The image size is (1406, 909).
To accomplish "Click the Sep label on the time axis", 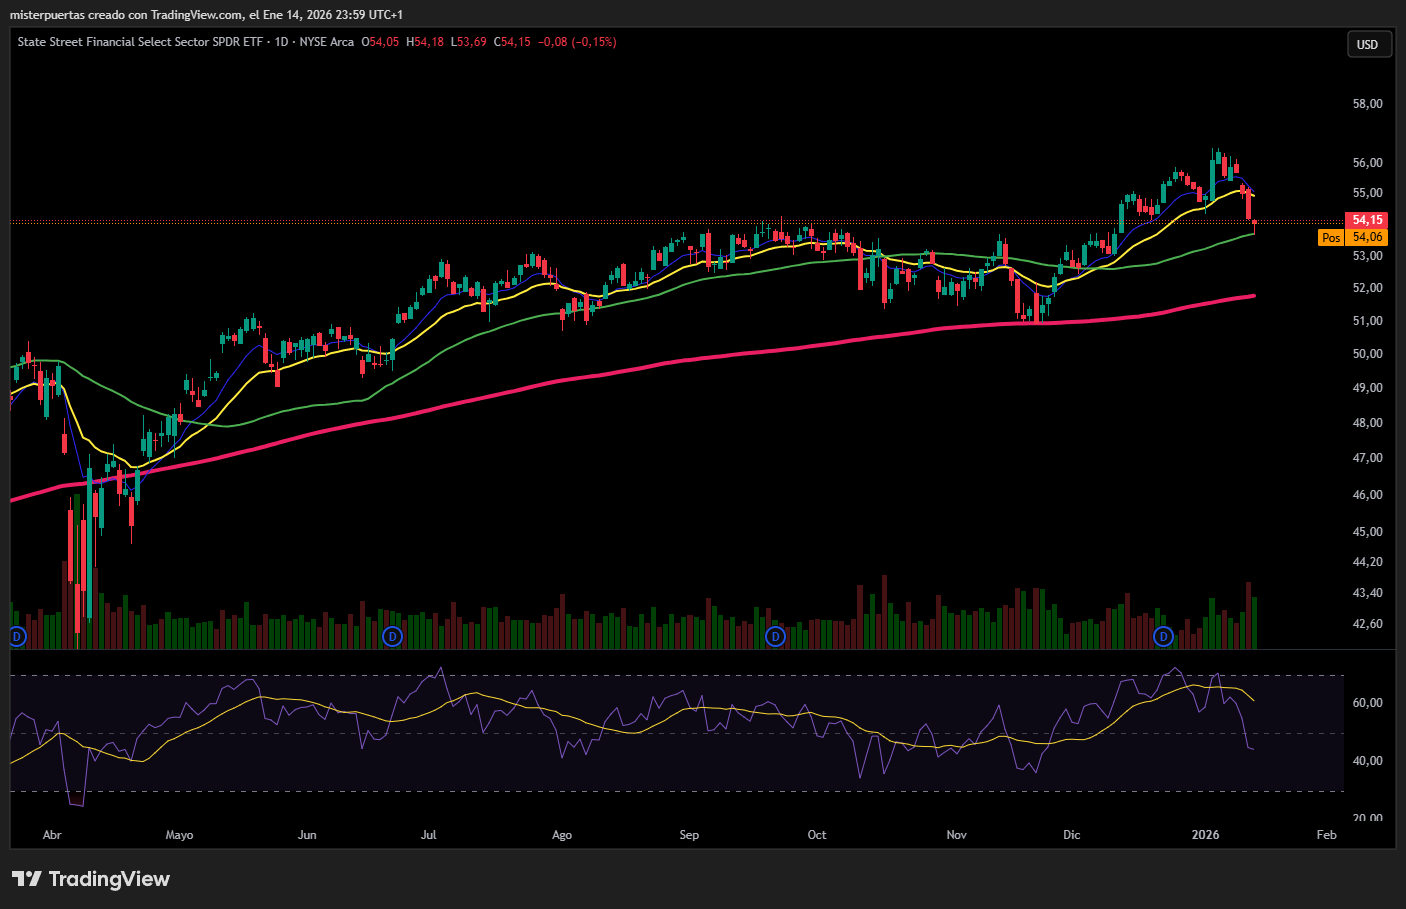I will [689, 835].
